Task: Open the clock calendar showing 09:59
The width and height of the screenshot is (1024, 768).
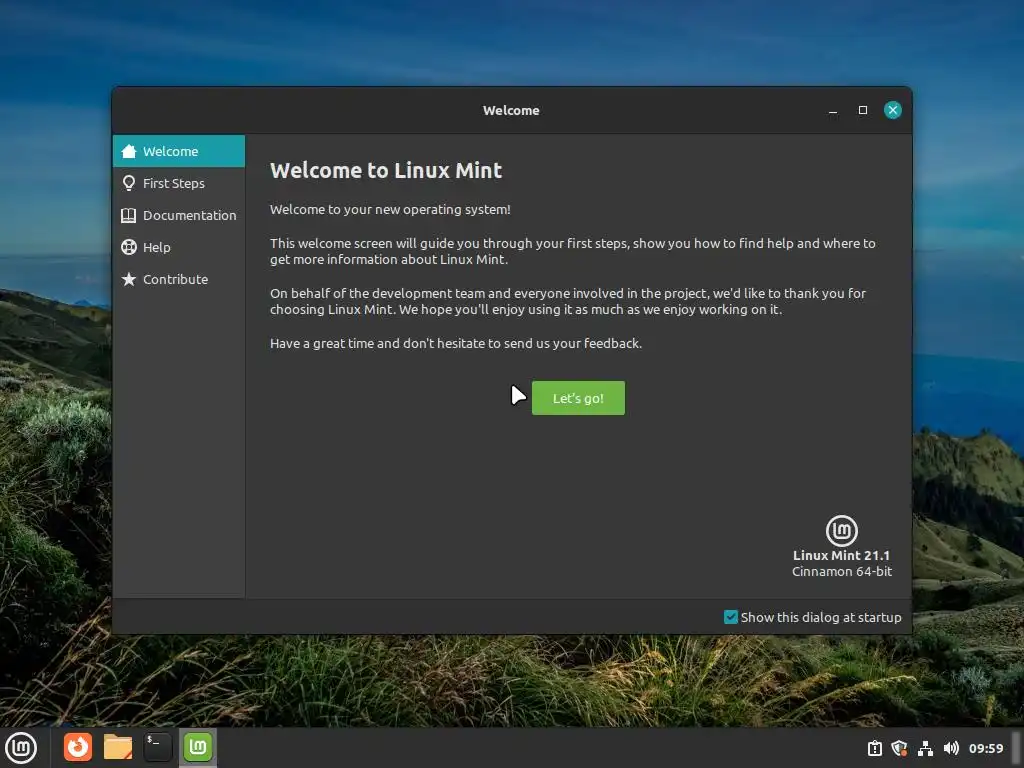Action: (985, 748)
